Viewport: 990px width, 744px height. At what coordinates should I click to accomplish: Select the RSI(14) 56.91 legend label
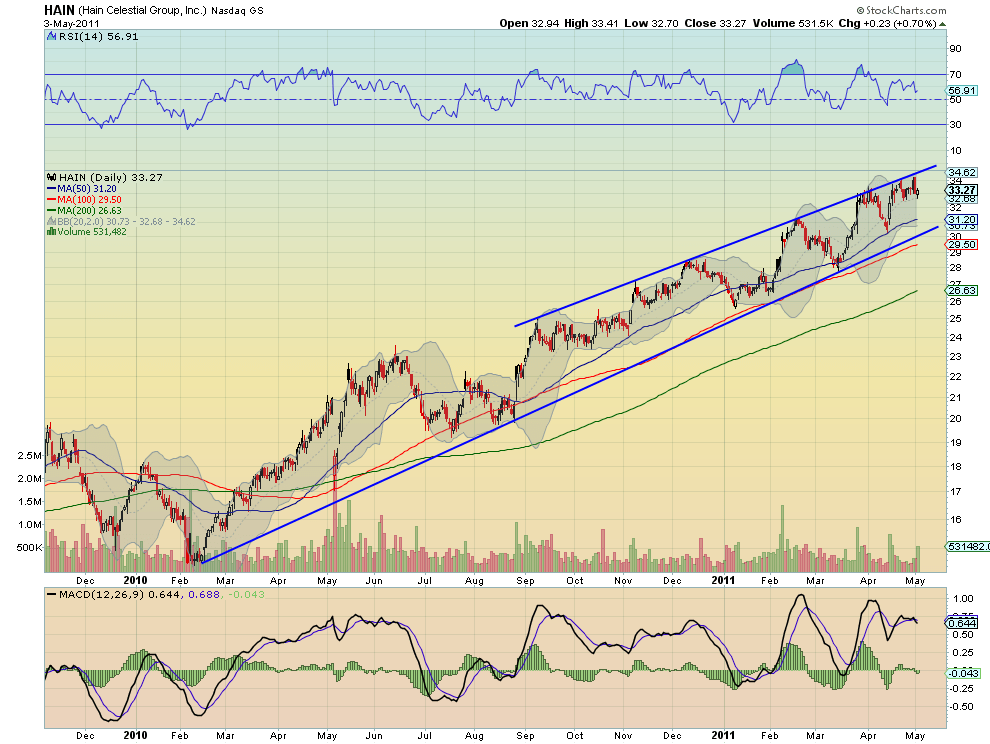click(x=98, y=37)
